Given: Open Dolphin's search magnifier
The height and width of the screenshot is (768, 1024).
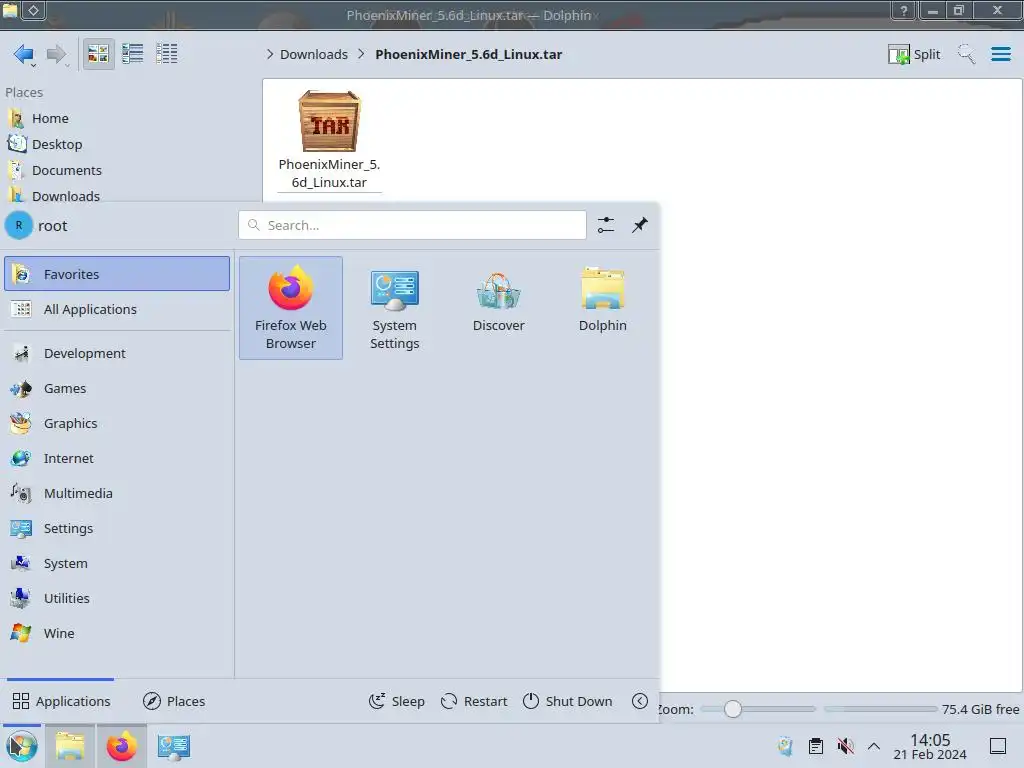Looking at the screenshot, I should coord(966,54).
